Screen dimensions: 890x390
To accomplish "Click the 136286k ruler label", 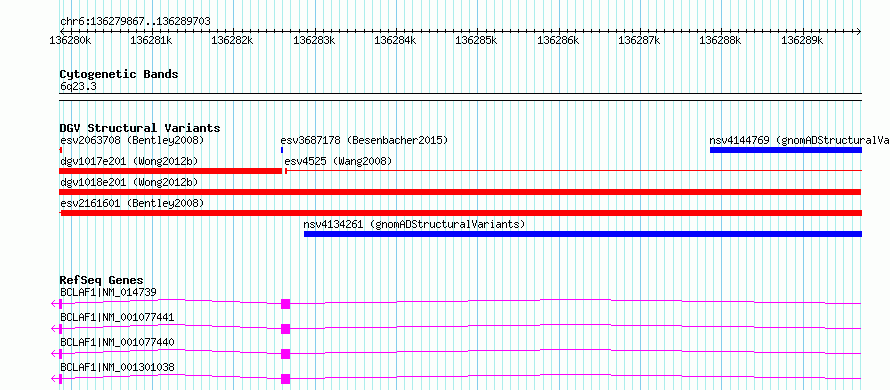I will (558, 40).
